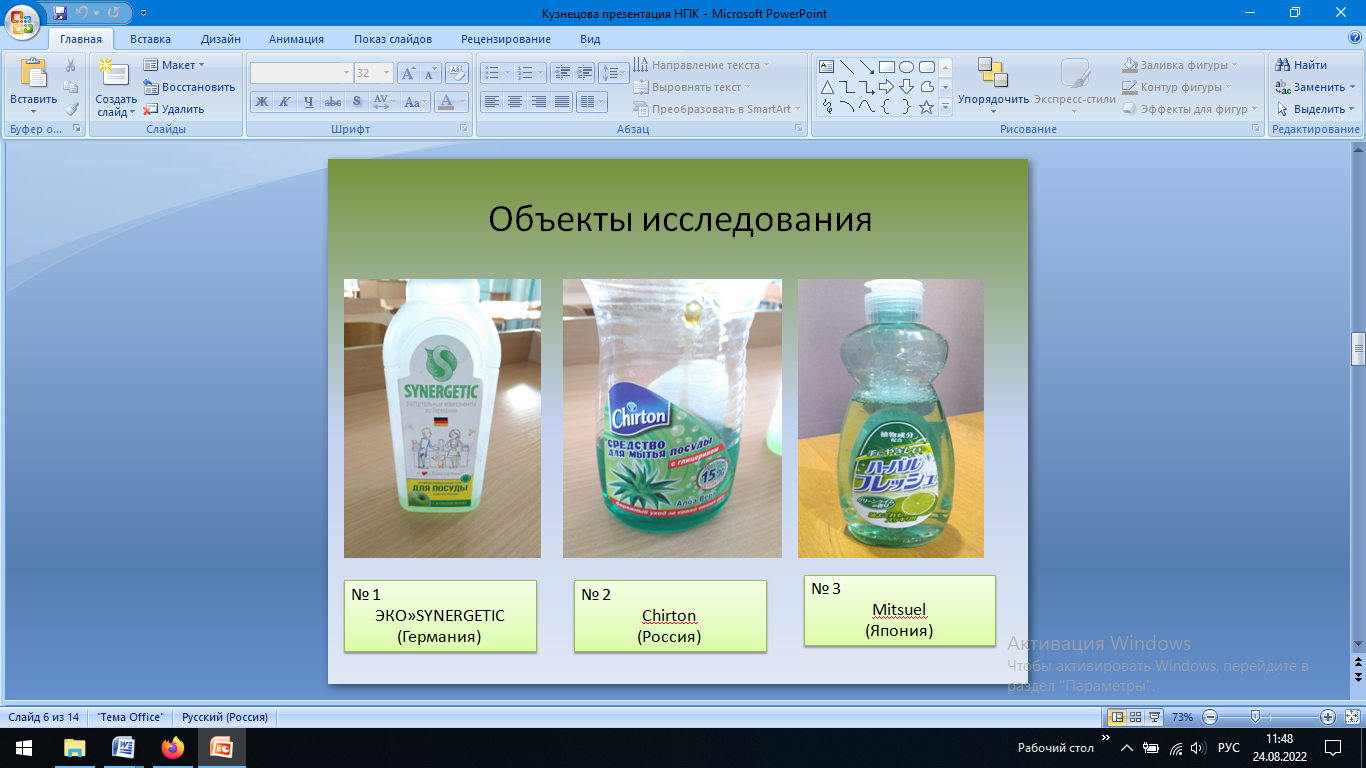Viewport: 1366px width, 768px height.
Task: Click the Удалить slide button
Action: click(174, 109)
